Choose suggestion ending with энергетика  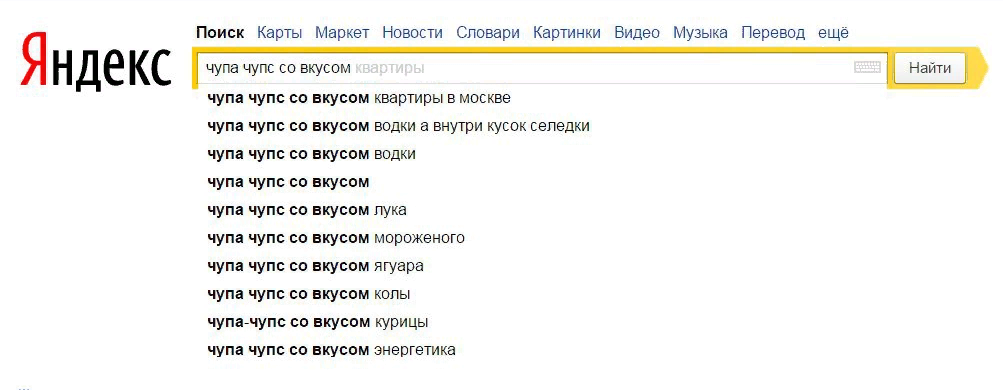[x=331, y=350]
